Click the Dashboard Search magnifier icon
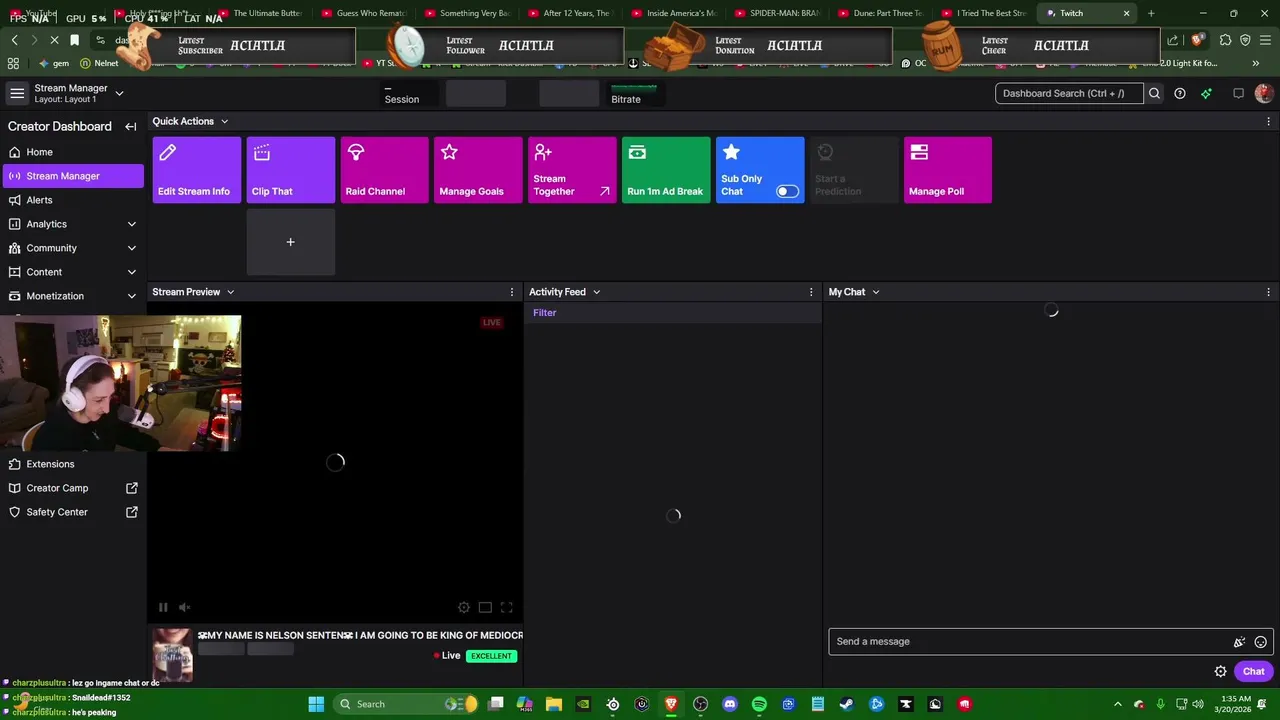 pos(1154,93)
